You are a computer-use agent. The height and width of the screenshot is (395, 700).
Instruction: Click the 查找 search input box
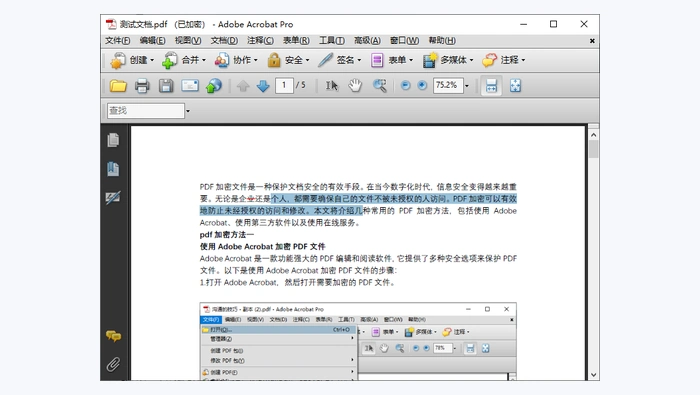(x=146, y=111)
